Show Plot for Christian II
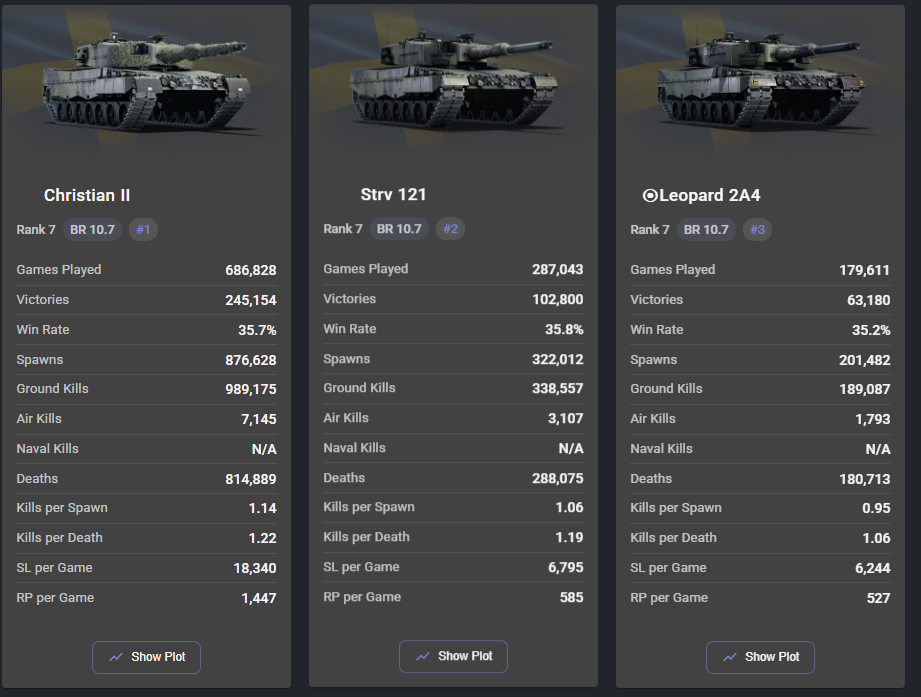The height and width of the screenshot is (697, 921). click(147, 657)
